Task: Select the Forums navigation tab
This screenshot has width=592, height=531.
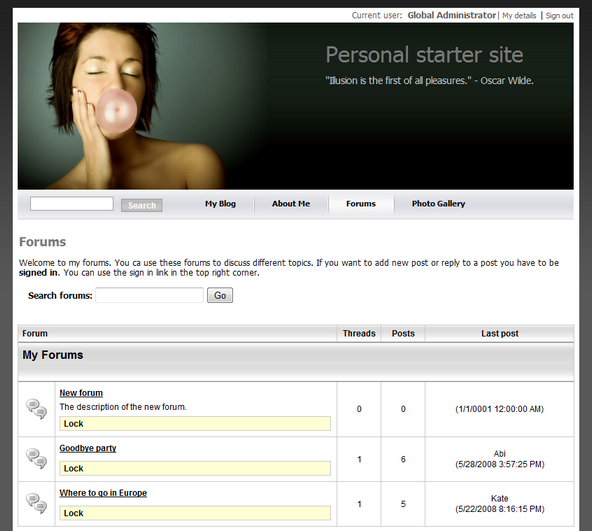Action: coord(361,204)
